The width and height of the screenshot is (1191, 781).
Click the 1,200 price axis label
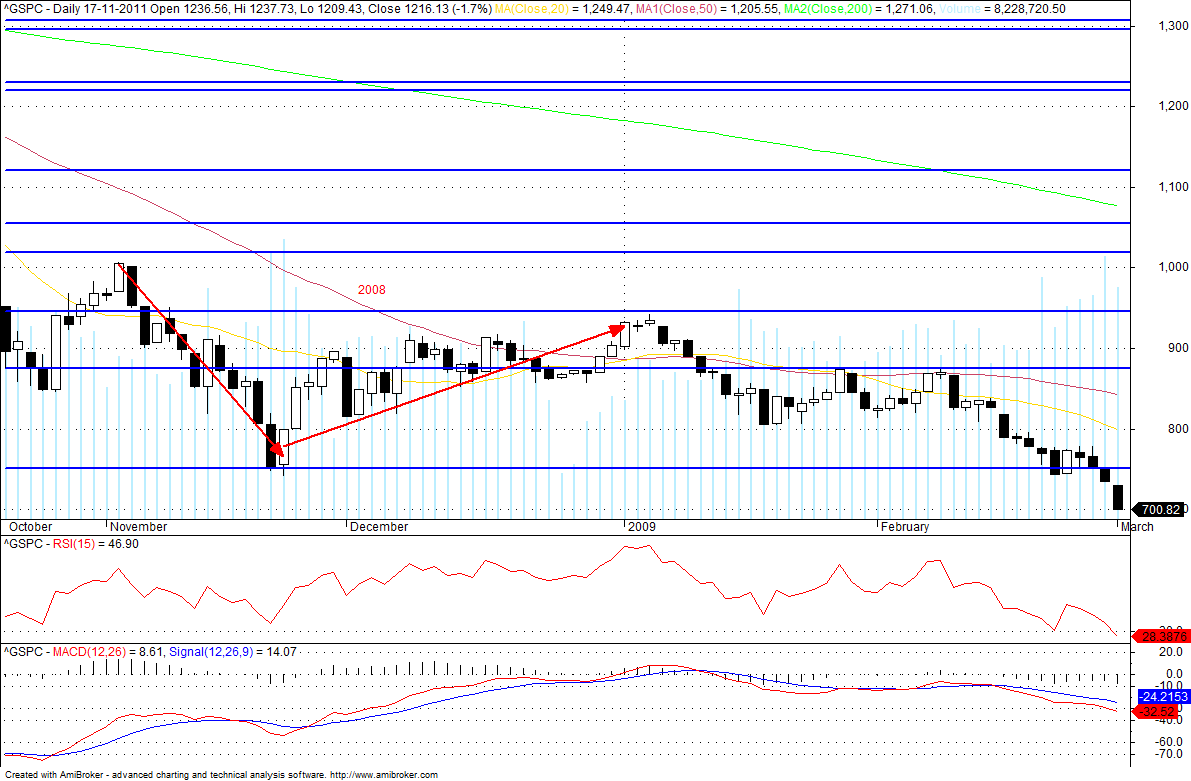(1174, 106)
